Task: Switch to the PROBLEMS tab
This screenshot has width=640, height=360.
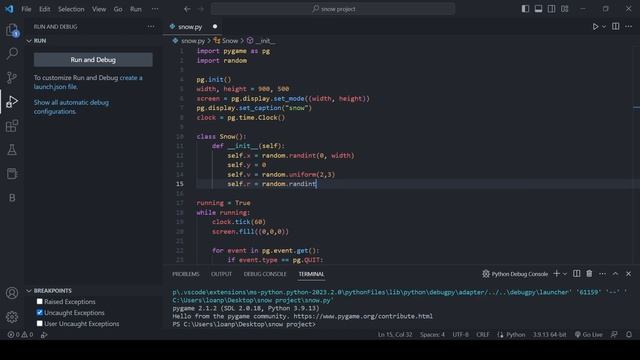Action: click(x=186, y=274)
